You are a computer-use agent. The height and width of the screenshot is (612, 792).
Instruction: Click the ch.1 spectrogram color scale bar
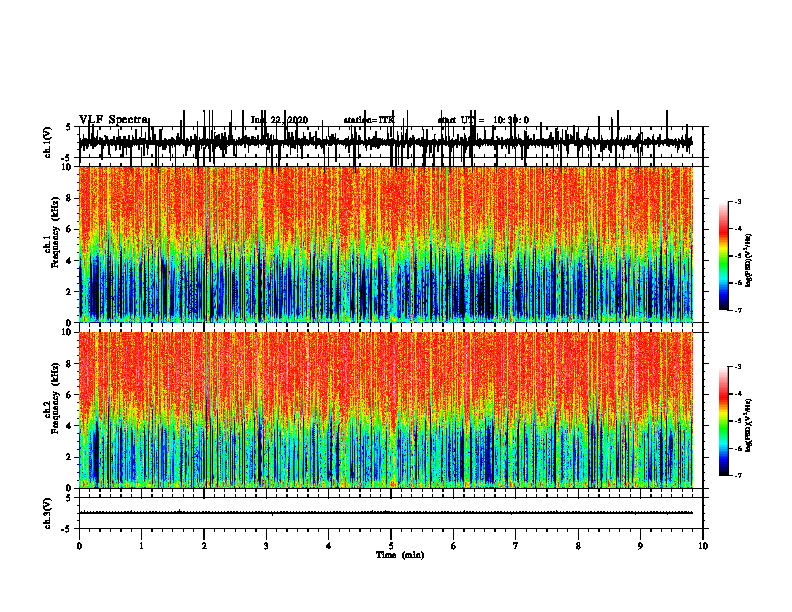pyautogui.click(x=724, y=256)
